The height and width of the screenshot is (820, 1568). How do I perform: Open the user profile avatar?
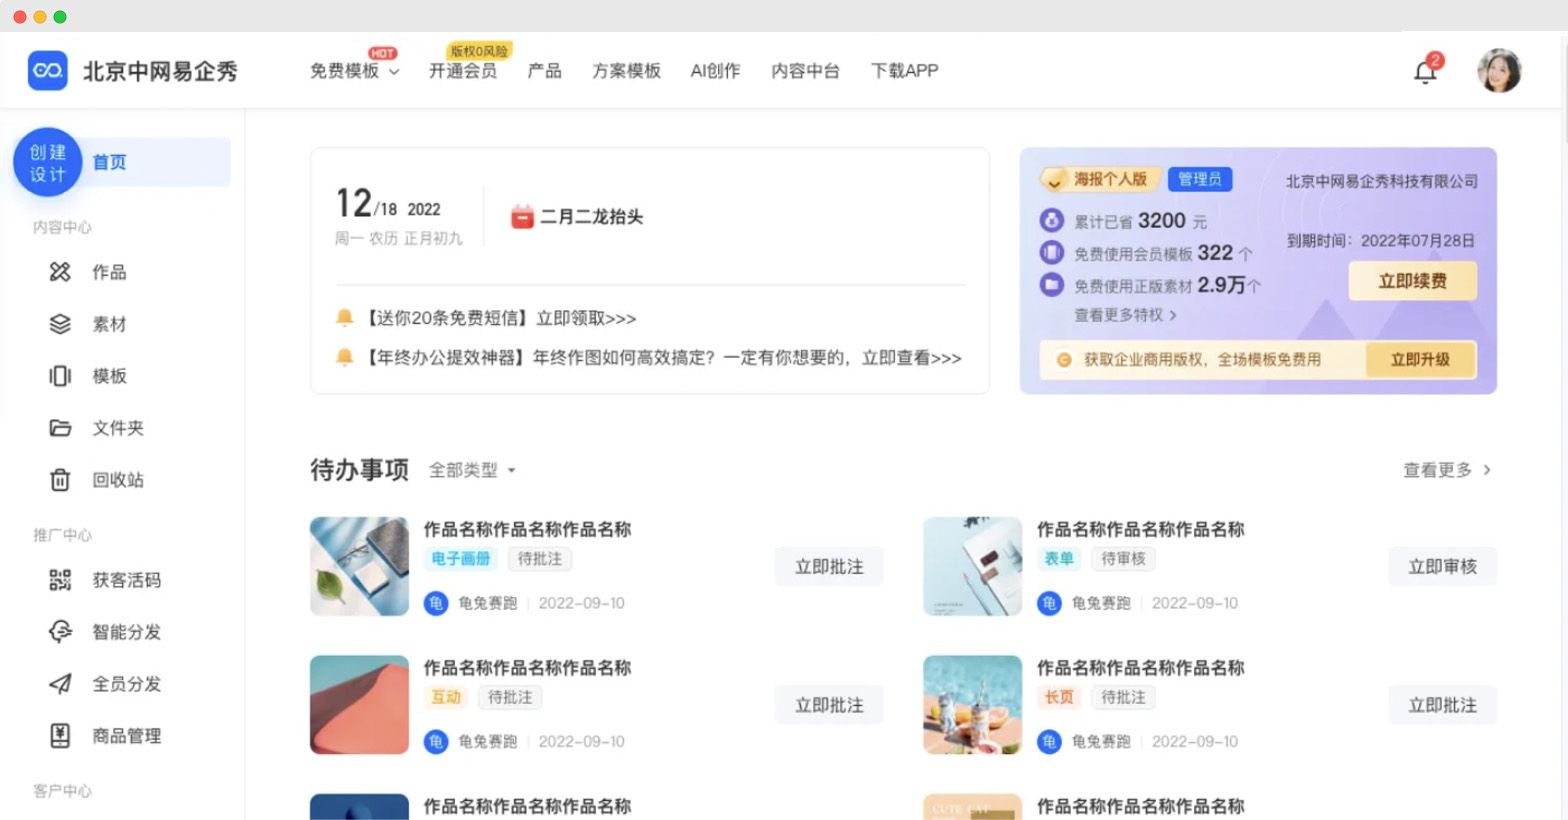click(1498, 71)
